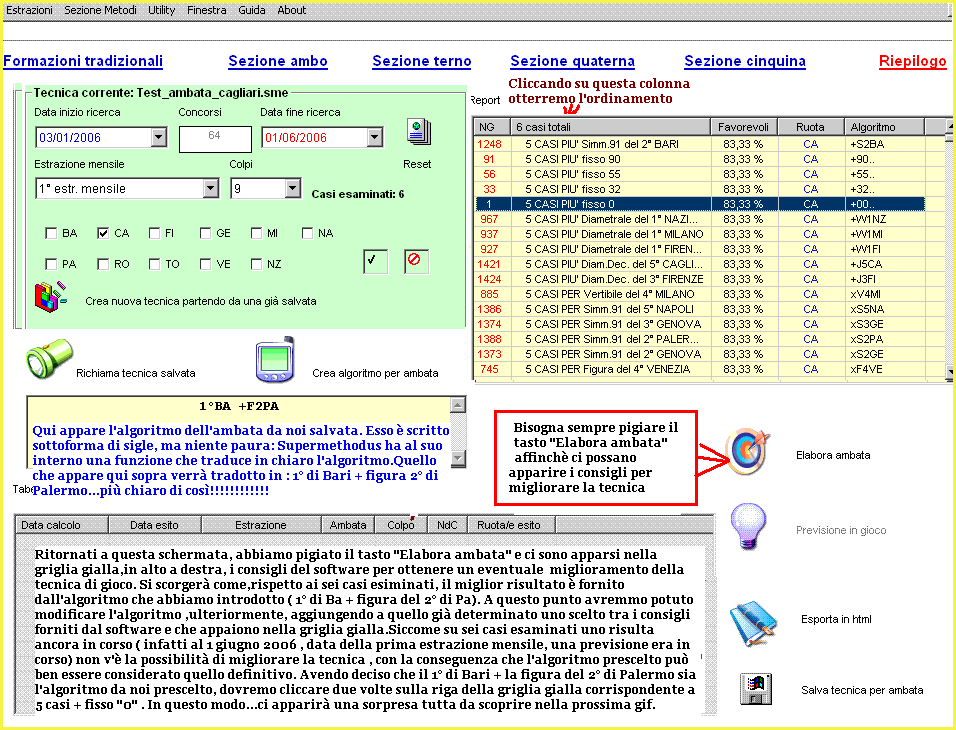Click the Reset globe-pages icon

click(419, 132)
